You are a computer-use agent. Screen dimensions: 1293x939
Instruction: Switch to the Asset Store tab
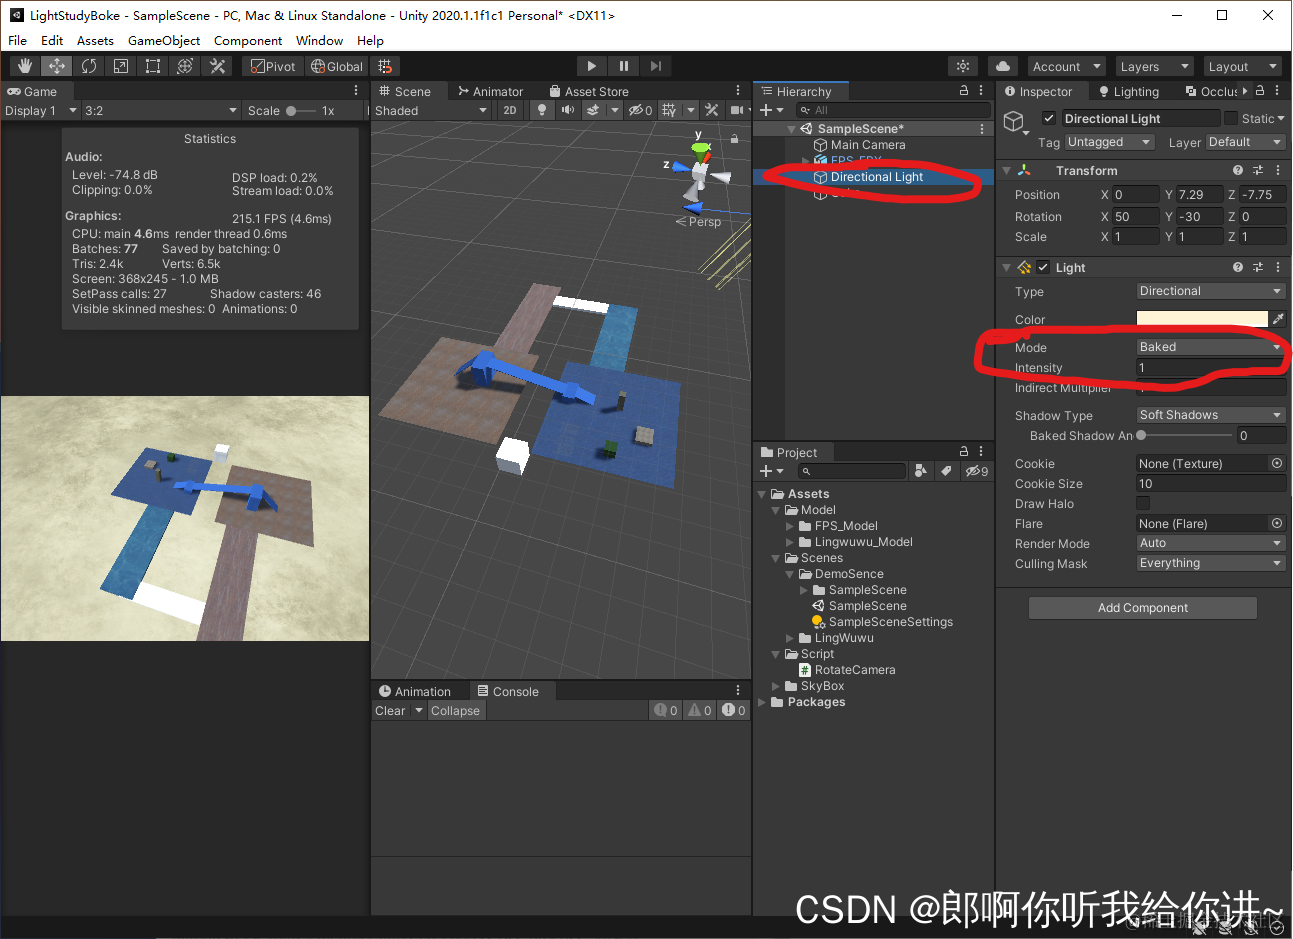[x=589, y=91]
